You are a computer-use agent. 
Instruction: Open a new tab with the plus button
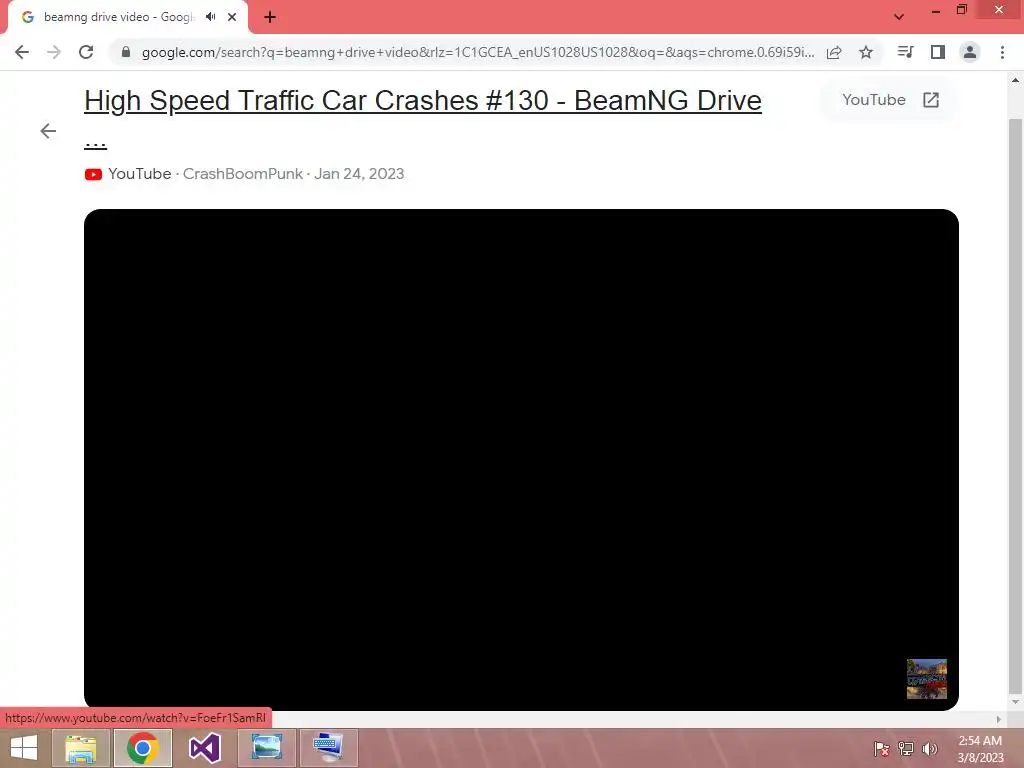[270, 17]
